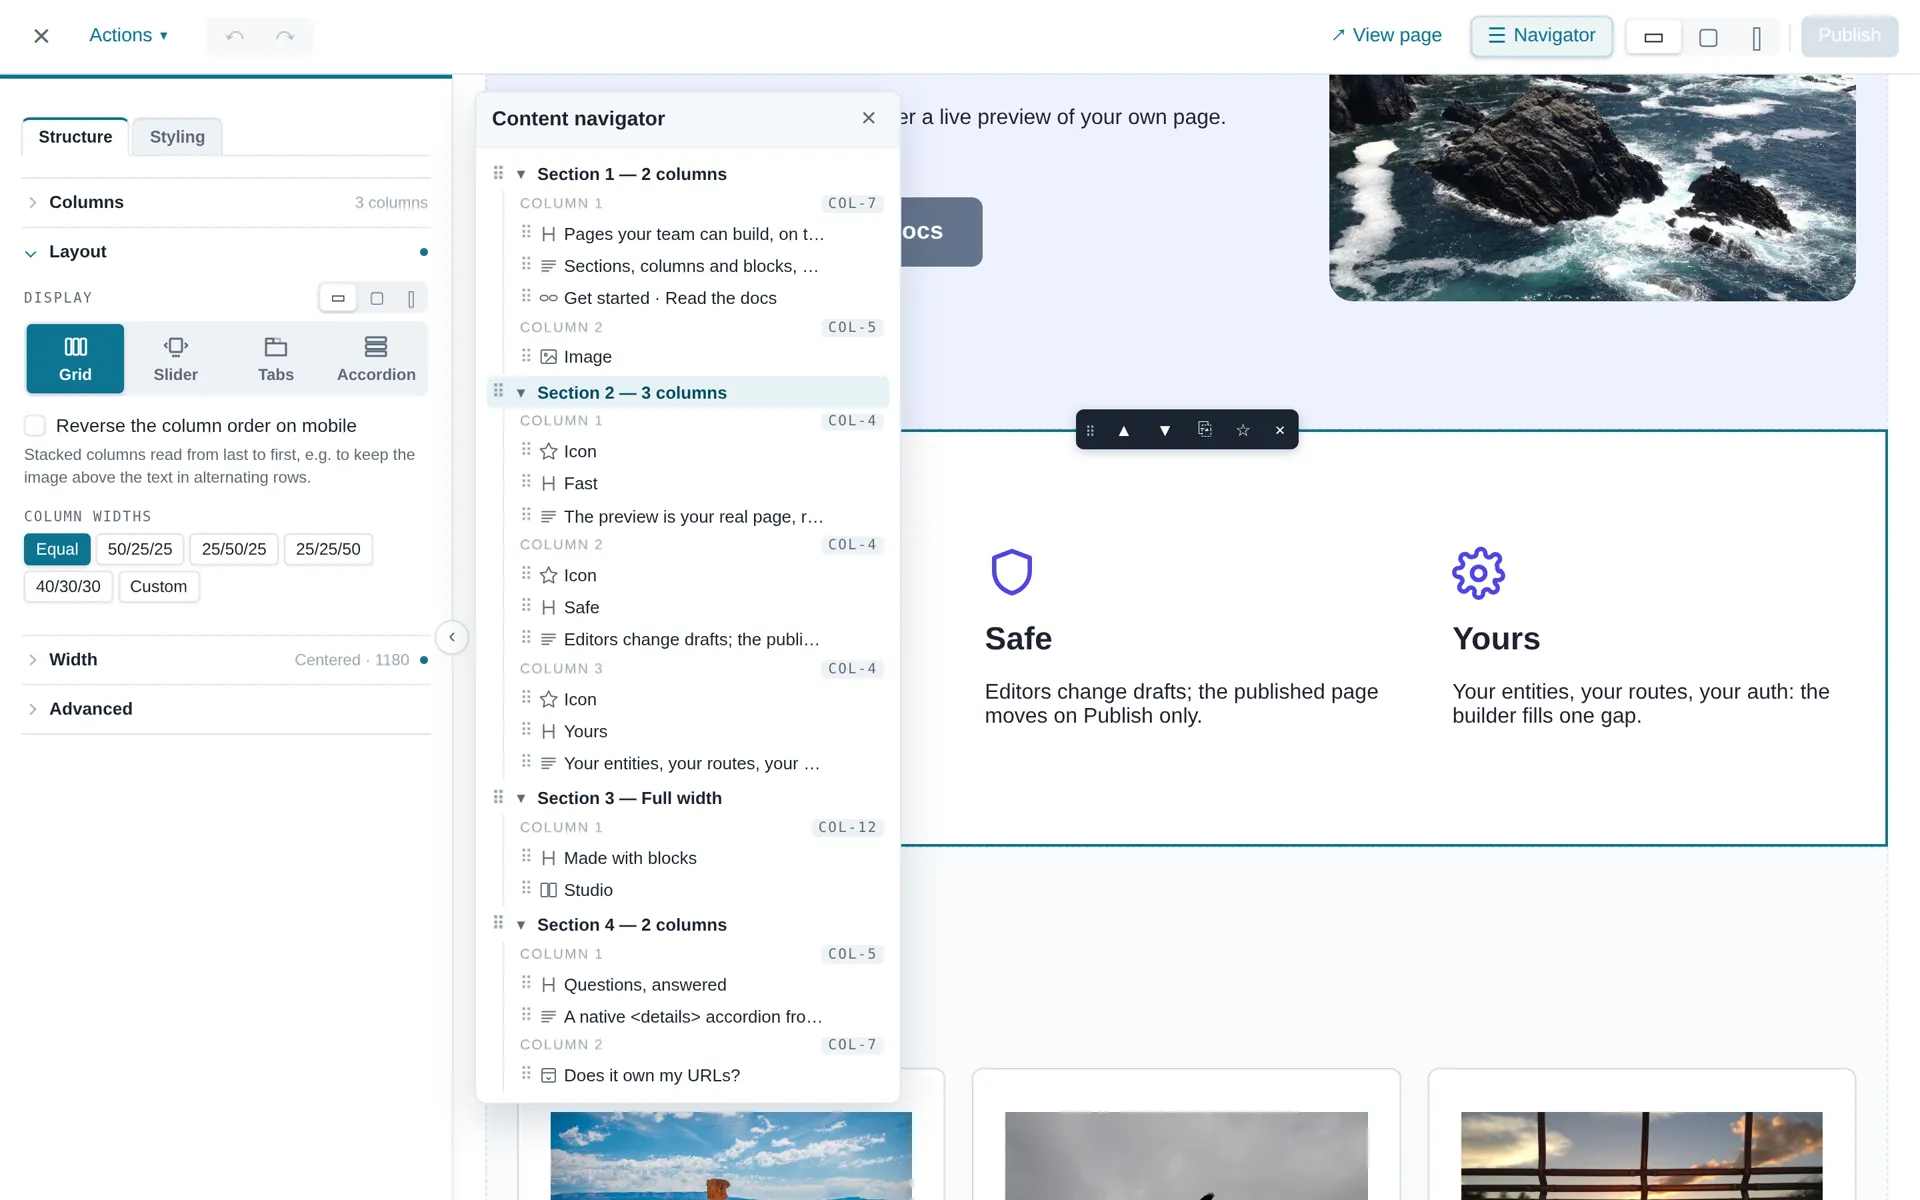The image size is (1920, 1200).
Task: Select tablet in the Display device toggle
Action: click(x=377, y=298)
